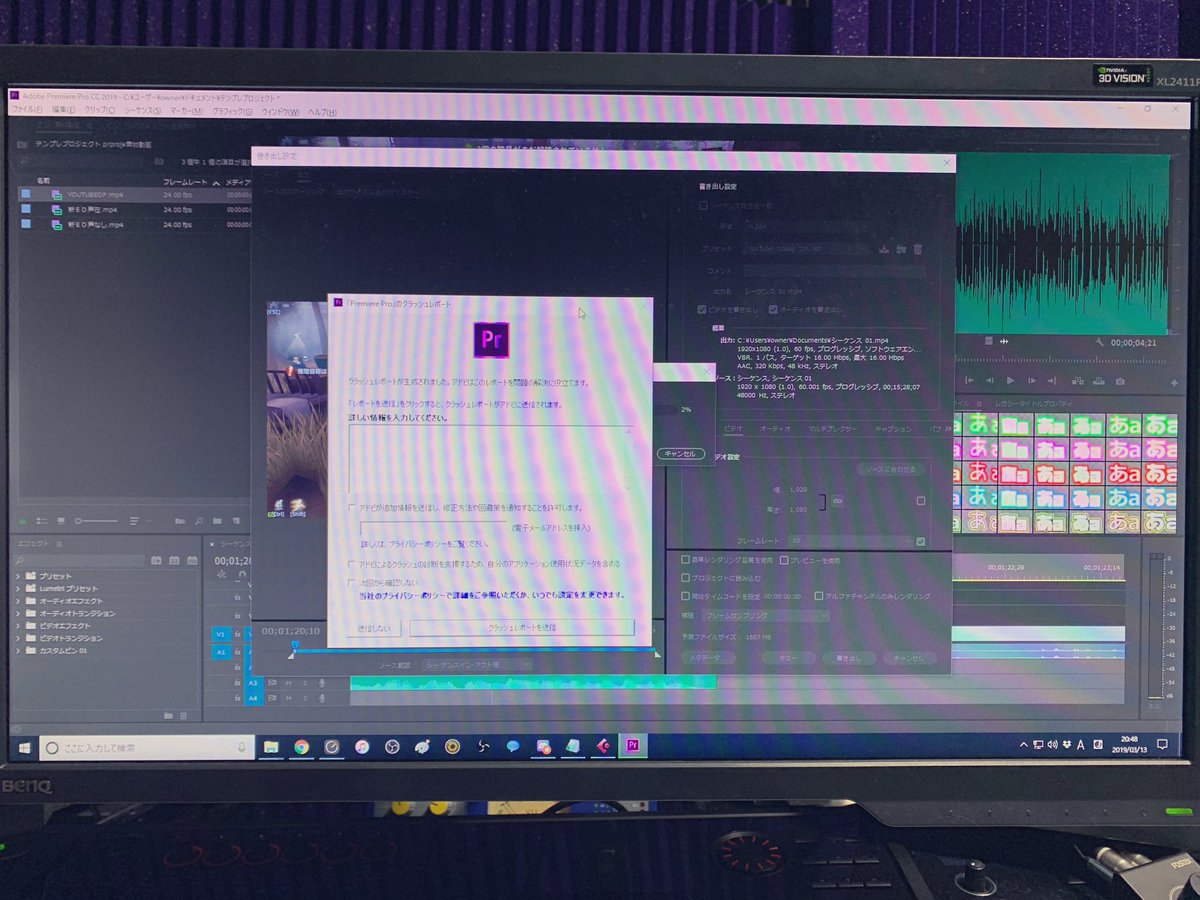Open シーケンス menu
Screen dimensions: 1200x900
(x=143, y=111)
